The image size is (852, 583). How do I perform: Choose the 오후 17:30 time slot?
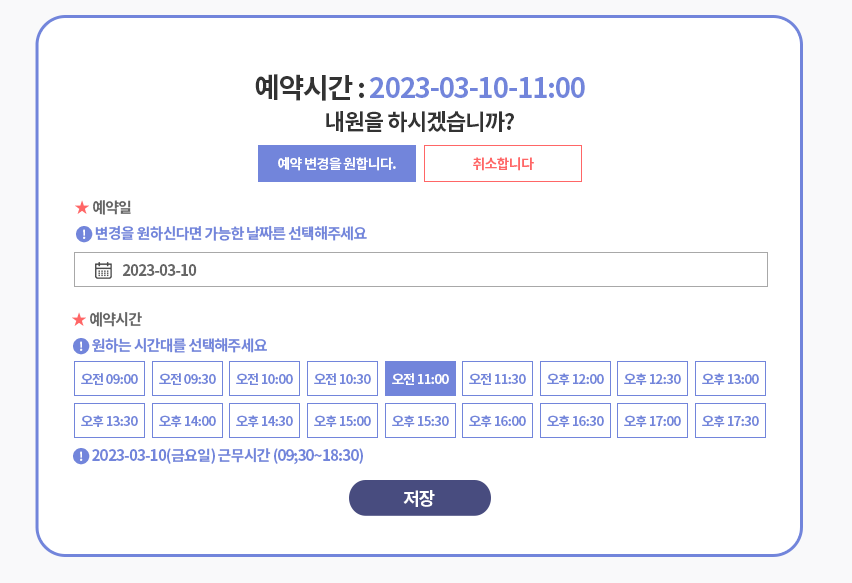click(x=730, y=421)
